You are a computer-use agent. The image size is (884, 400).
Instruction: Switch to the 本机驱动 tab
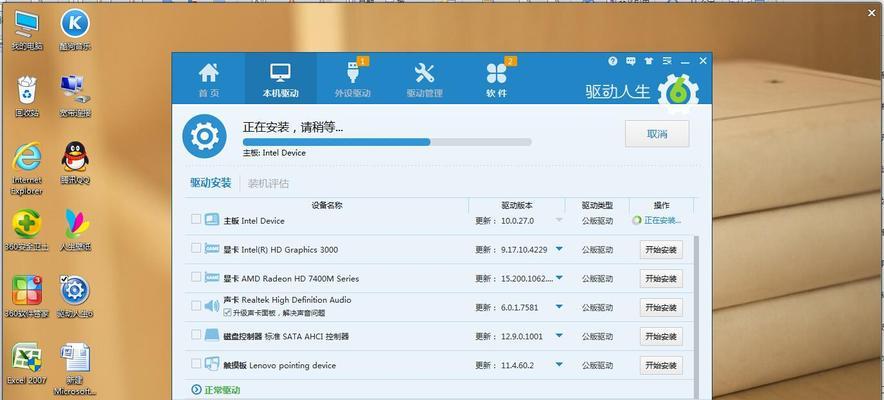tap(280, 79)
